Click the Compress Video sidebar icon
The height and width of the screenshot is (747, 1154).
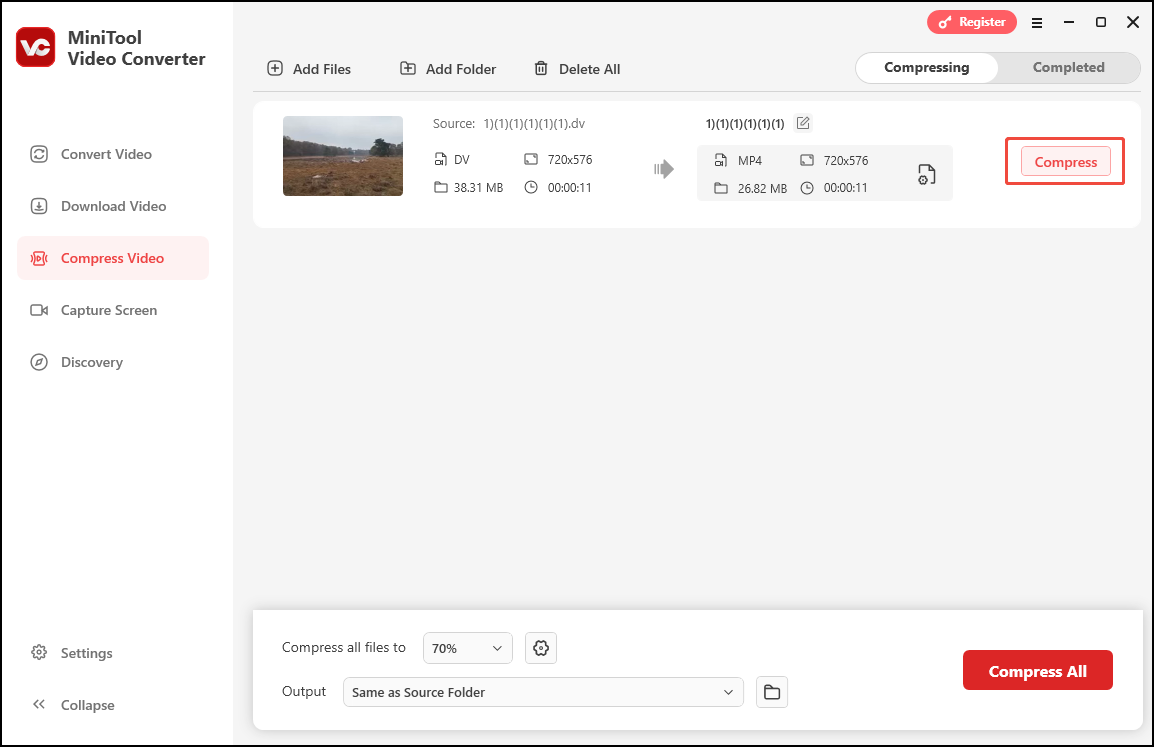click(x=39, y=258)
